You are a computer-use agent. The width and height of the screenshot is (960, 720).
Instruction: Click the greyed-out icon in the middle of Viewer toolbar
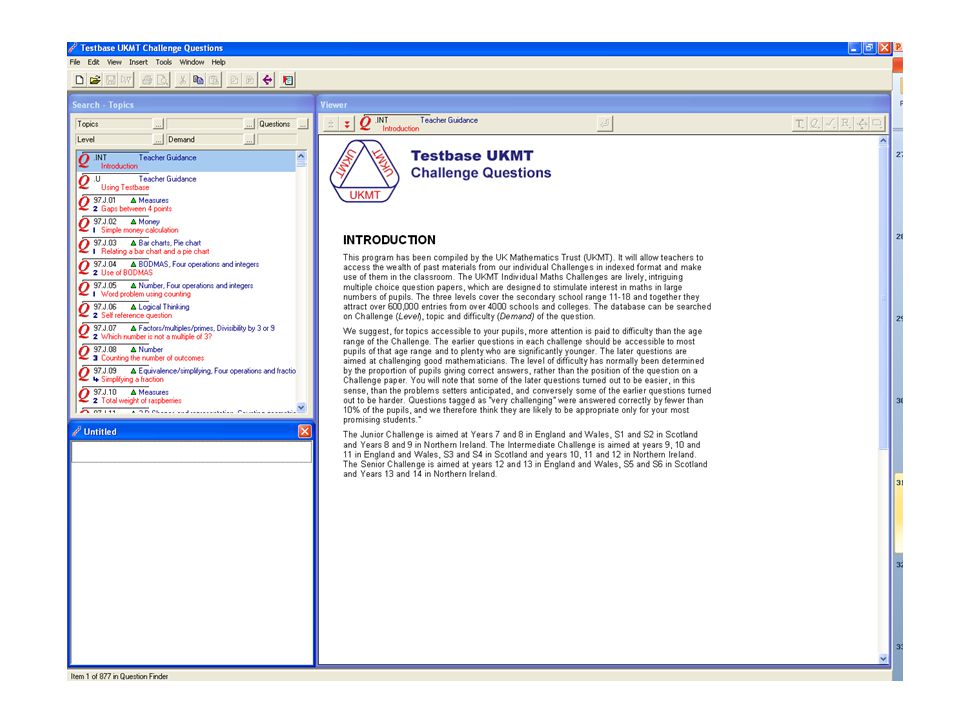pyautogui.click(x=604, y=124)
